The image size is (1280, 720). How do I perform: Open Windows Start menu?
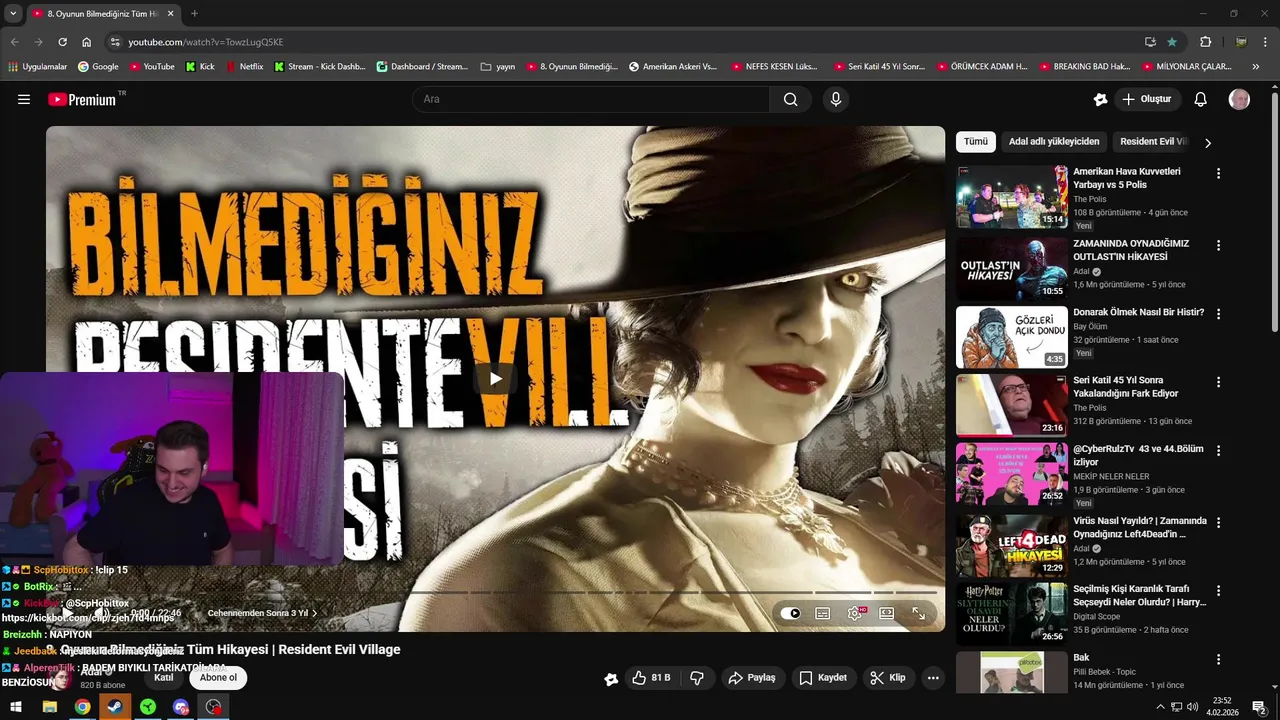click(x=16, y=707)
